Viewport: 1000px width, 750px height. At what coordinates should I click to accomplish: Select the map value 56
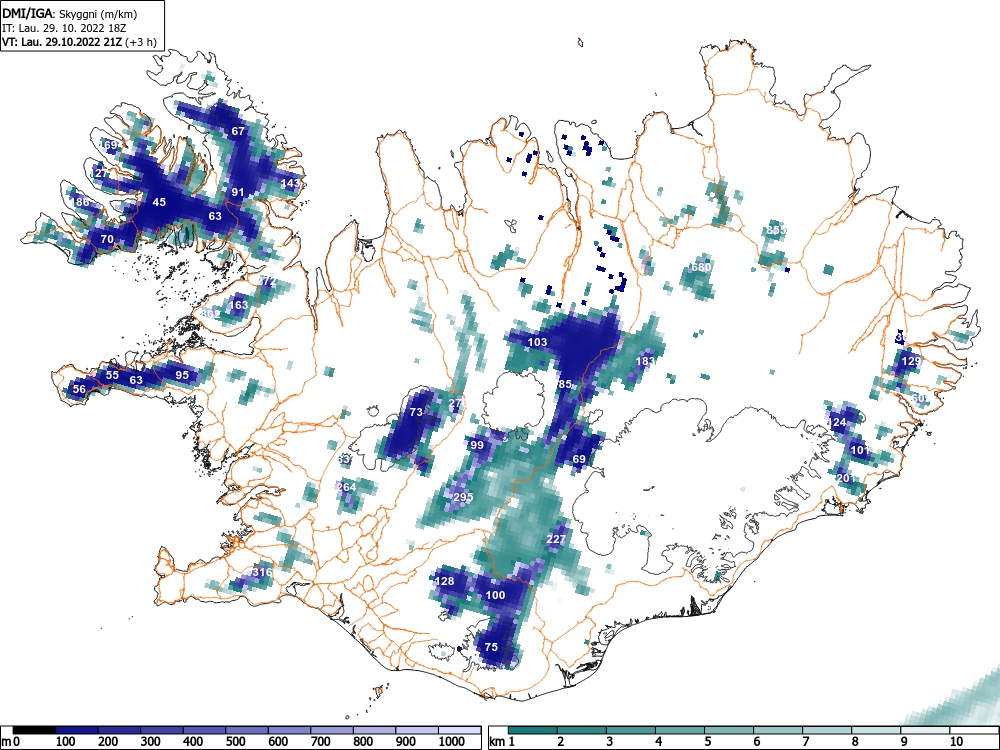click(x=79, y=389)
